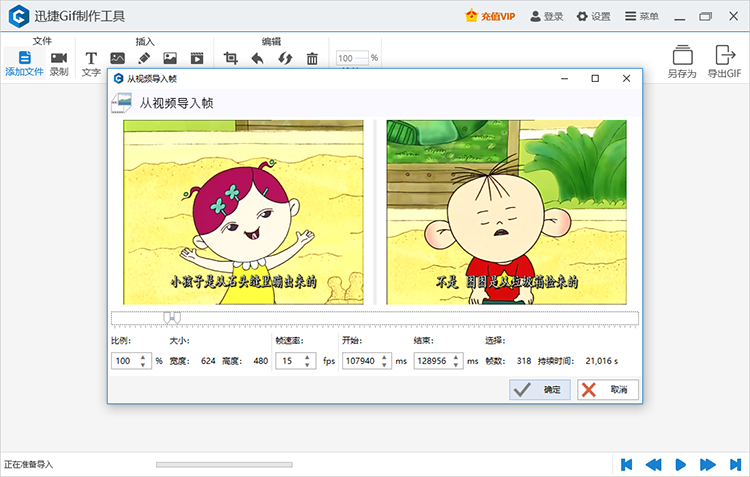
Task: Undo with the back arrow icon
Action: (x=257, y=58)
